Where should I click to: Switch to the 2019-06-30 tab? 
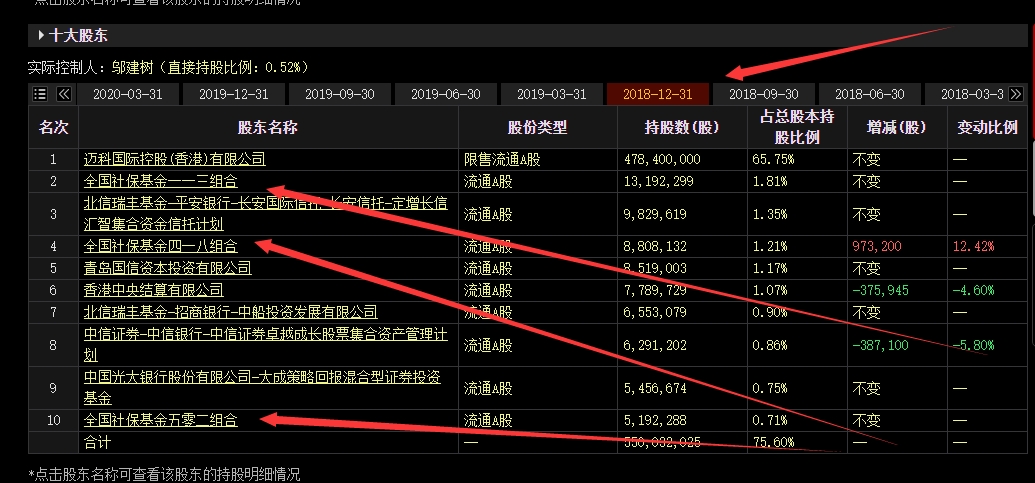(446, 94)
